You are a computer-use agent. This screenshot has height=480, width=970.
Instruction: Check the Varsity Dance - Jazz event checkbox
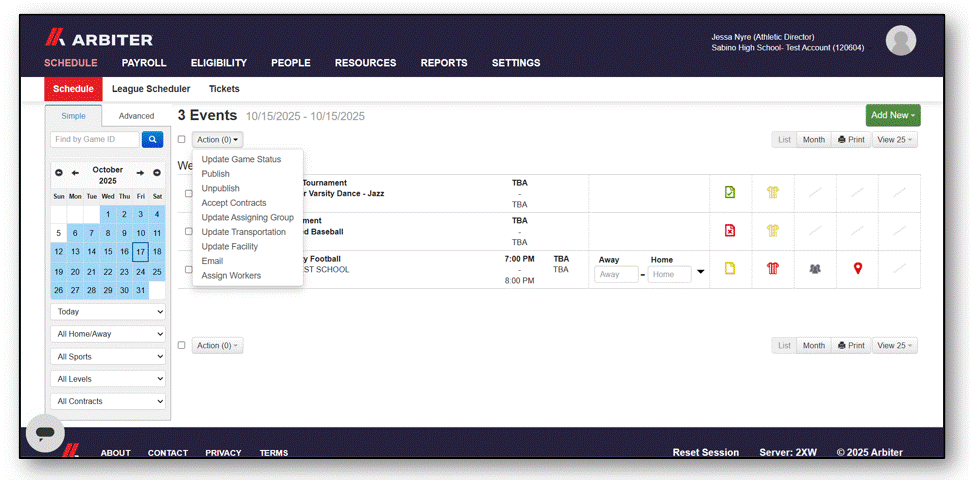[189, 194]
